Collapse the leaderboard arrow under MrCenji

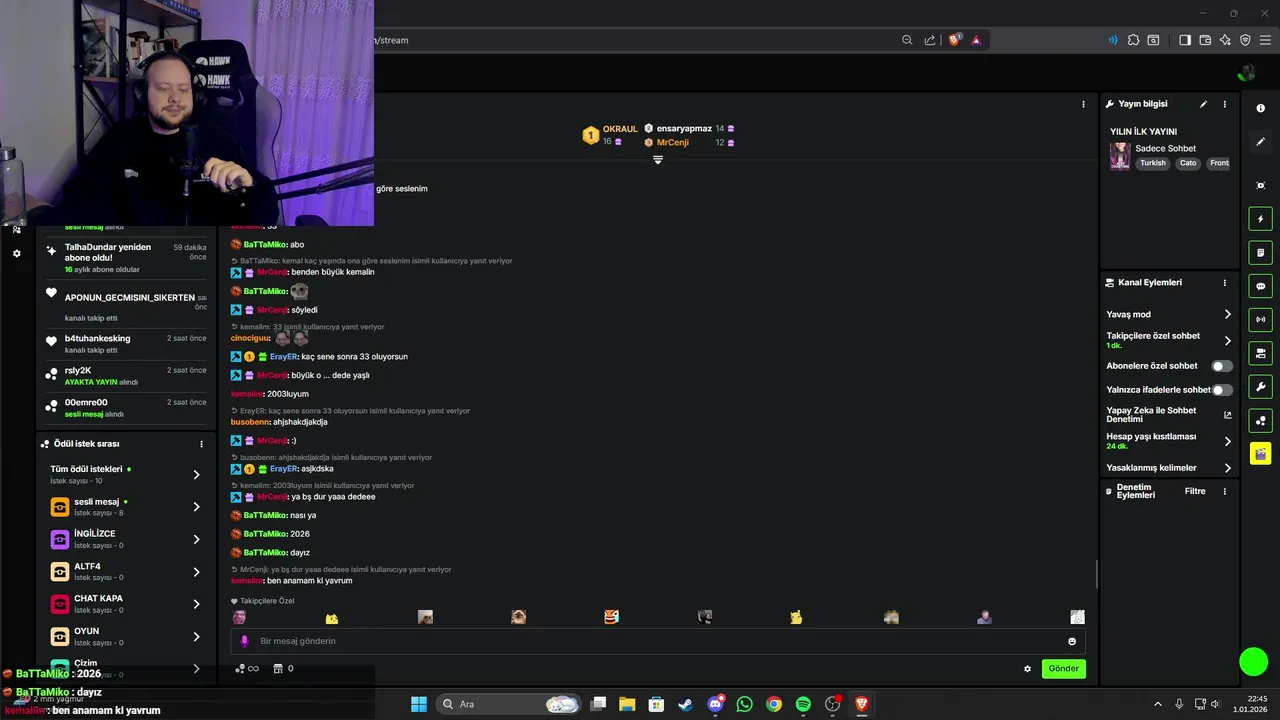pyautogui.click(x=658, y=160)
